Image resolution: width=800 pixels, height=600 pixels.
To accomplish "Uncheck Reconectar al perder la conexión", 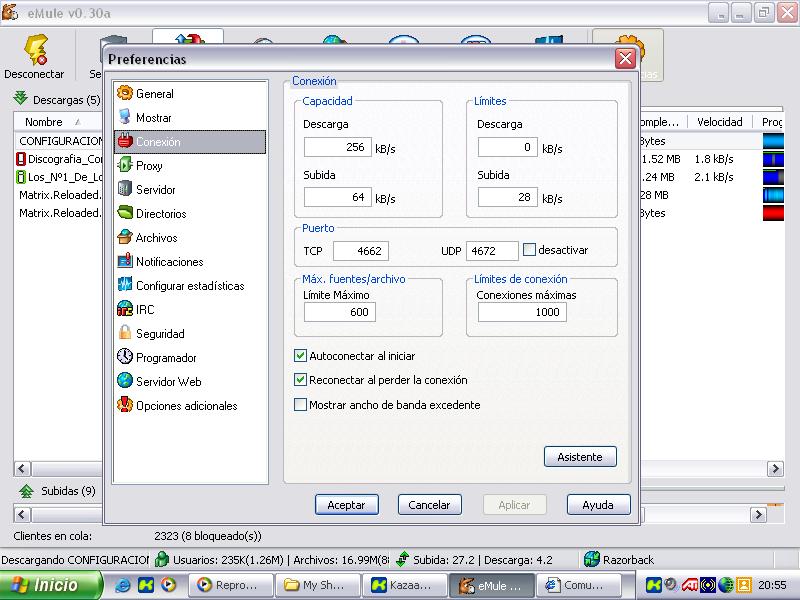I will tap(300, 380).
